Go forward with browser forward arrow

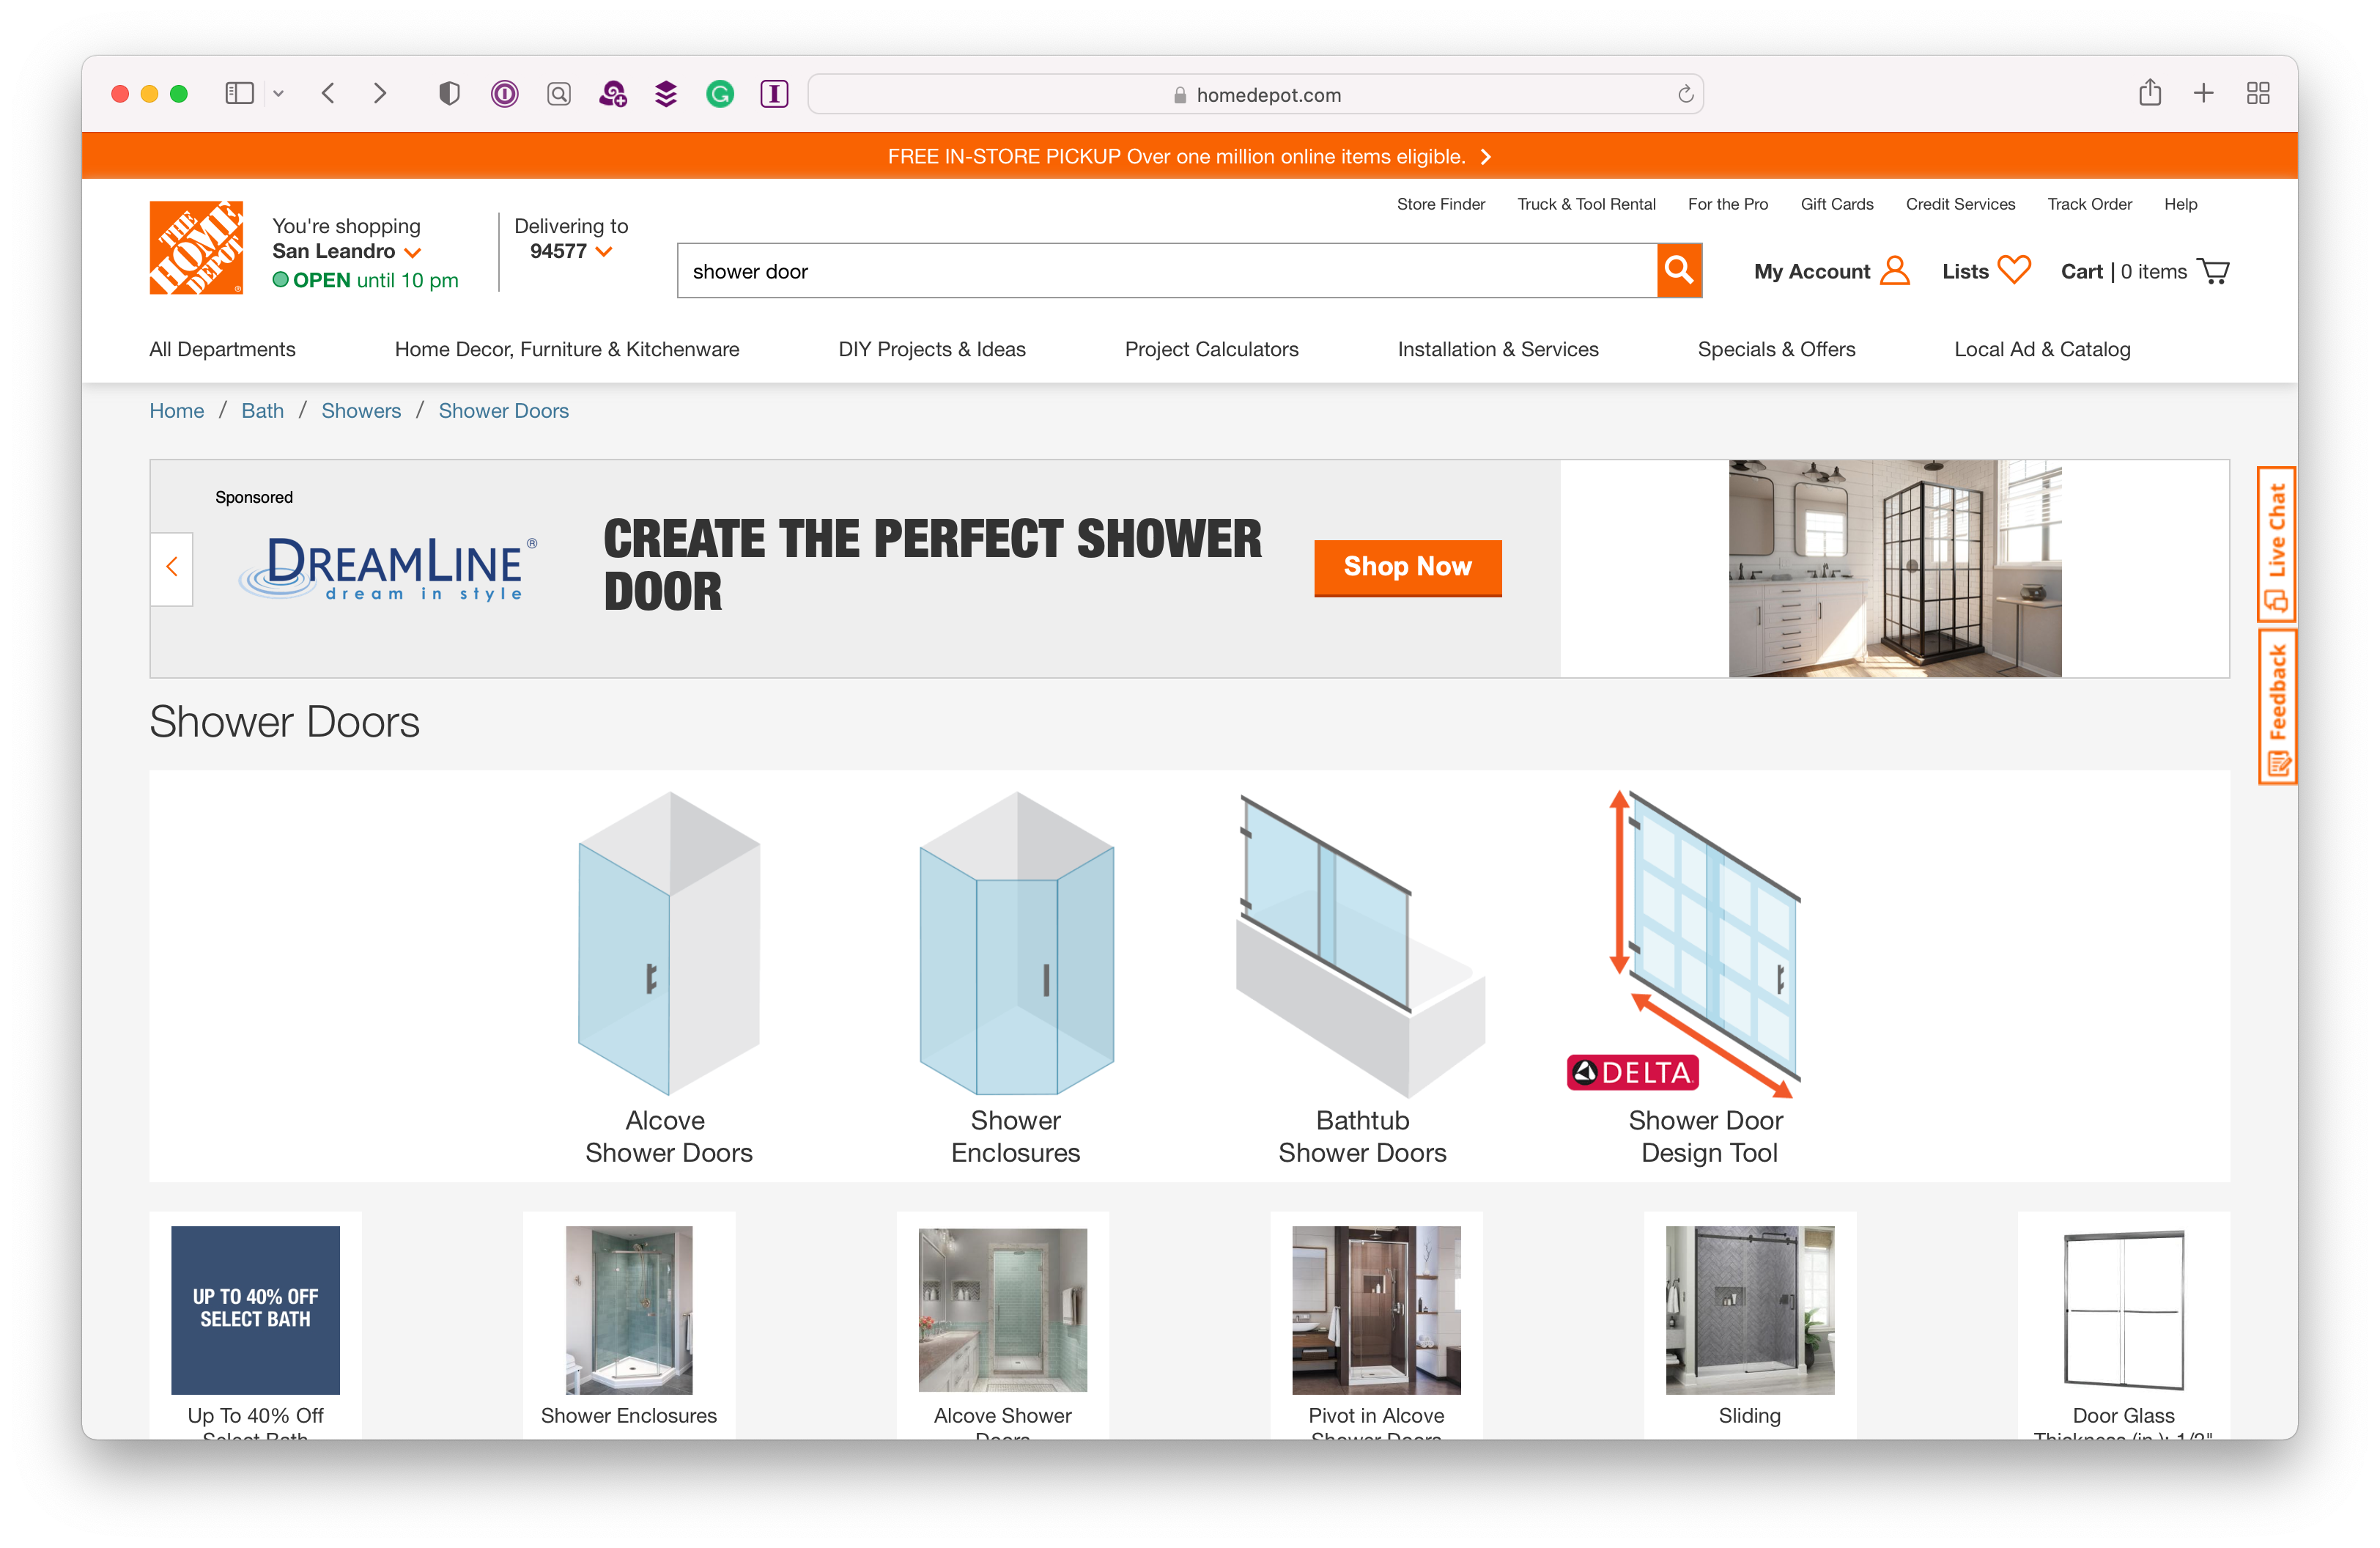pyautogui.click(x=380, y=94)
